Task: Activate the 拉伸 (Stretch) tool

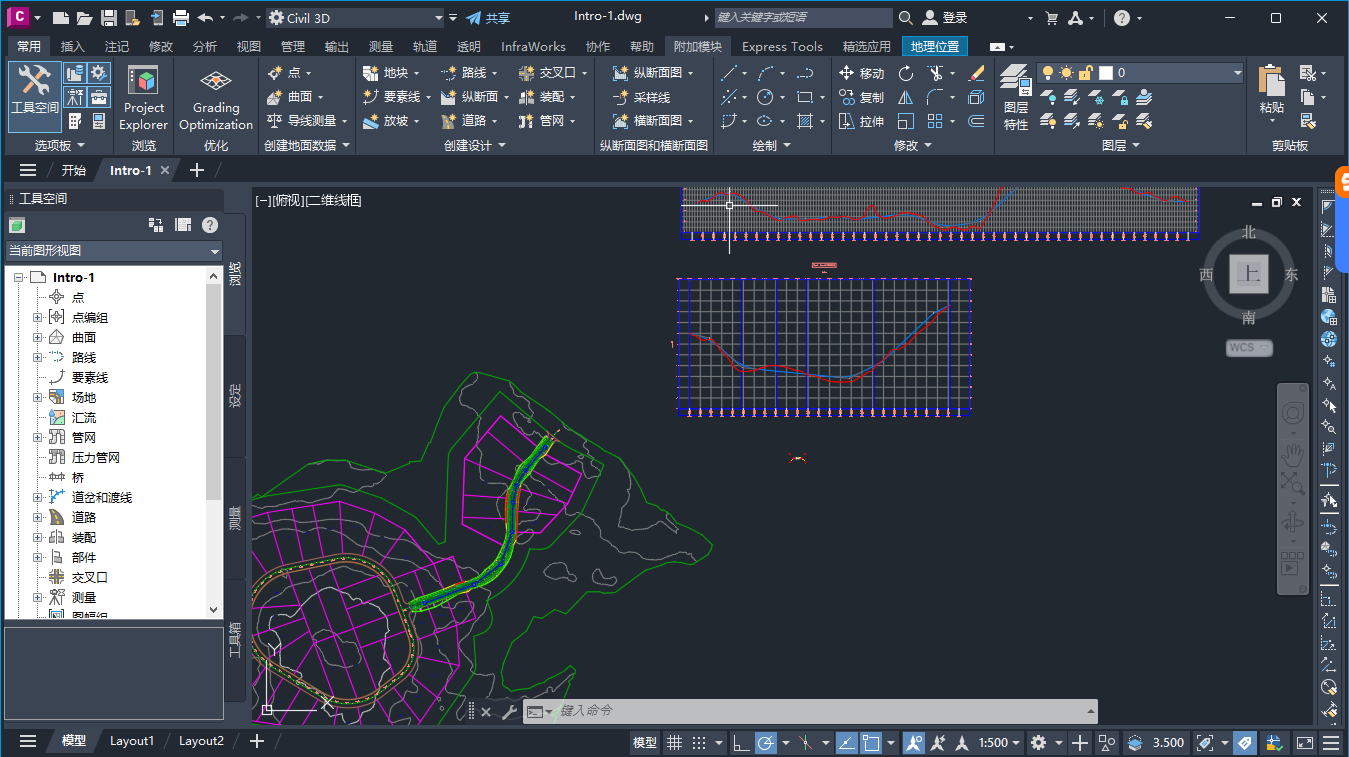Action: [x=862, y=120]
